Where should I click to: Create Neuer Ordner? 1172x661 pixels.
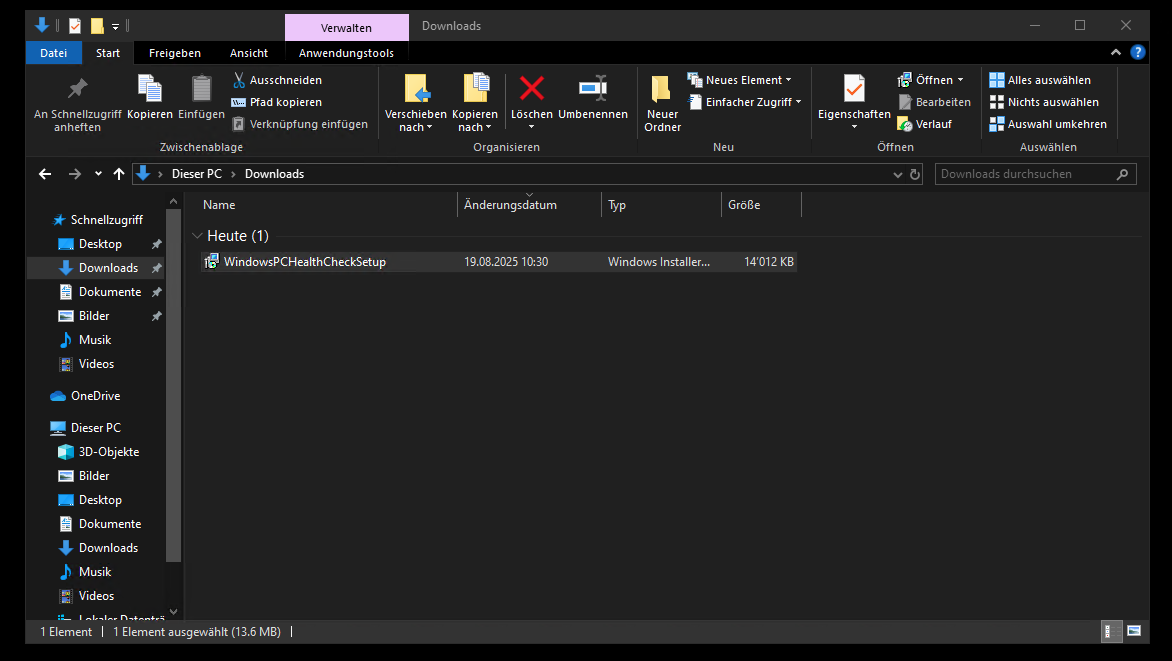[x=662, y=103]
